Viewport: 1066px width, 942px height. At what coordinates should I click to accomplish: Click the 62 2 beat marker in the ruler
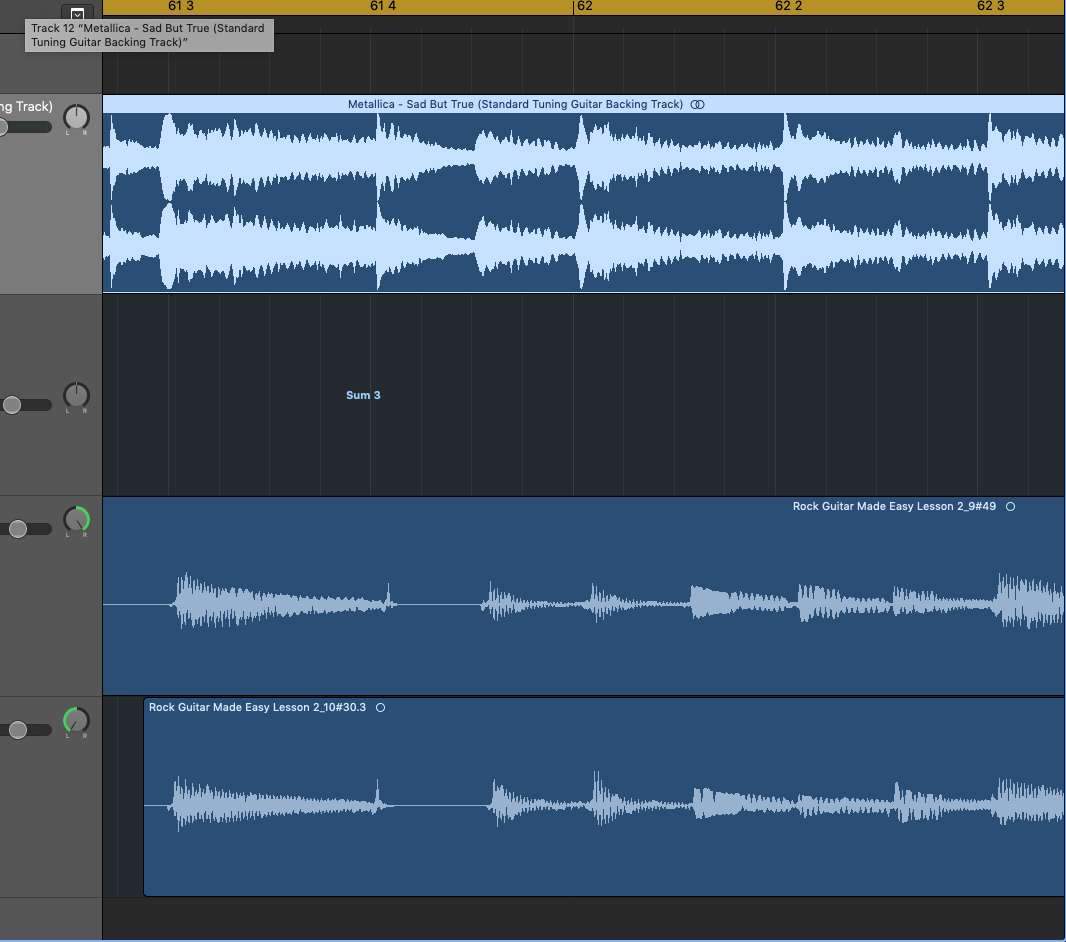pyautogui.click(x=788, y=6)
